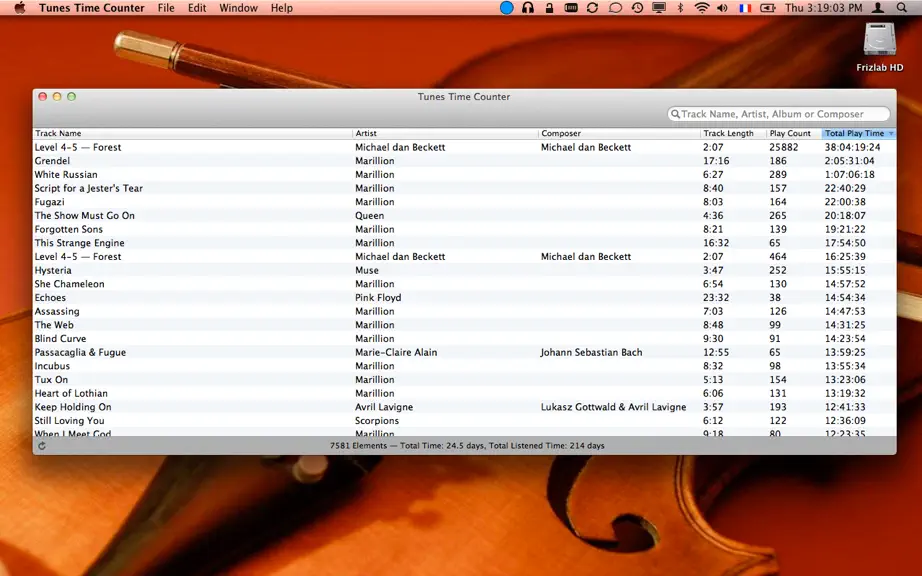Click the refresh icon in status bar
The height and width of the screenshot is (576, 922).
42,446
